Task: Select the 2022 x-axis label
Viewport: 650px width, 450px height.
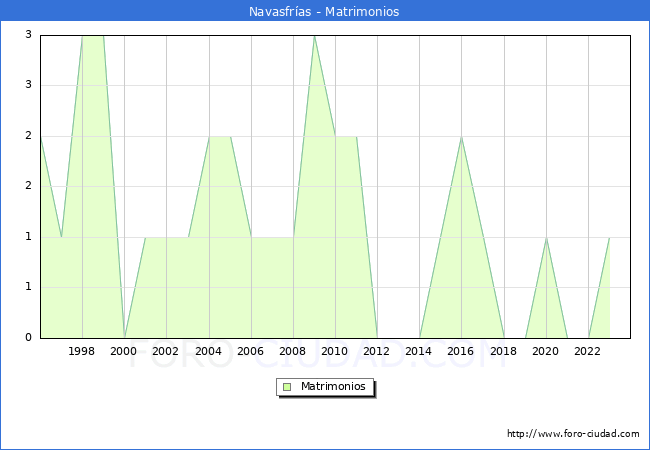Action: pos(587,351)
